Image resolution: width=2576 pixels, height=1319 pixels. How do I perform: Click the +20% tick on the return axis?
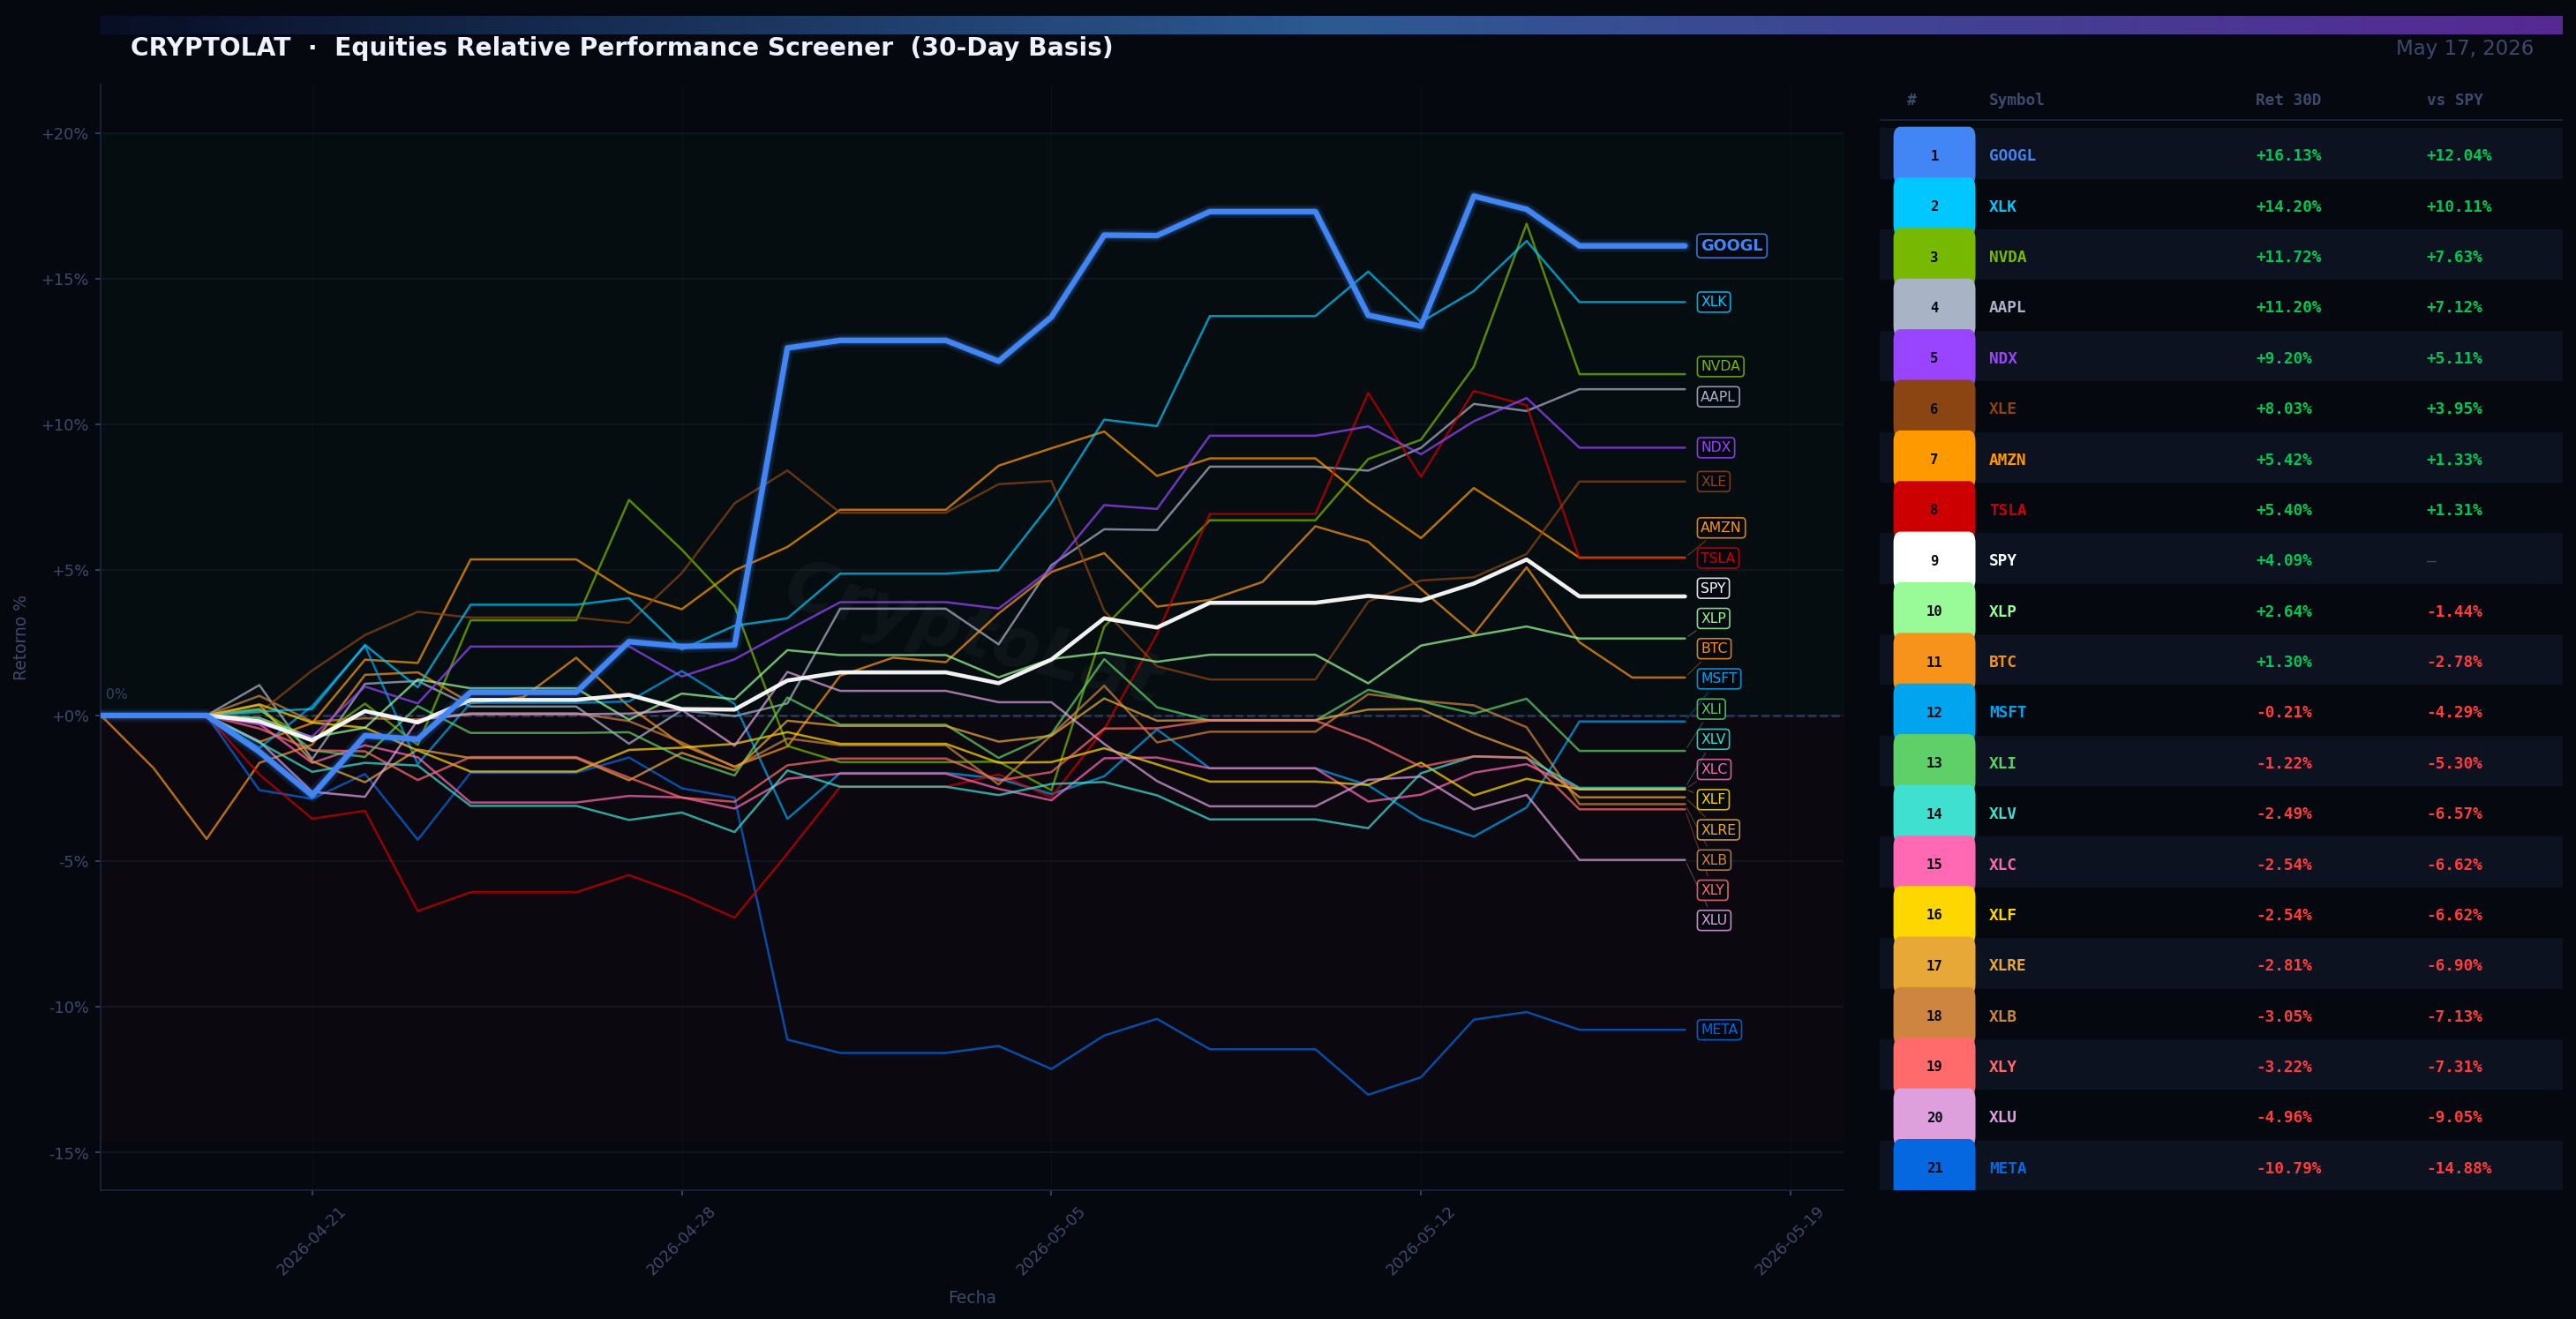point(65,134)
